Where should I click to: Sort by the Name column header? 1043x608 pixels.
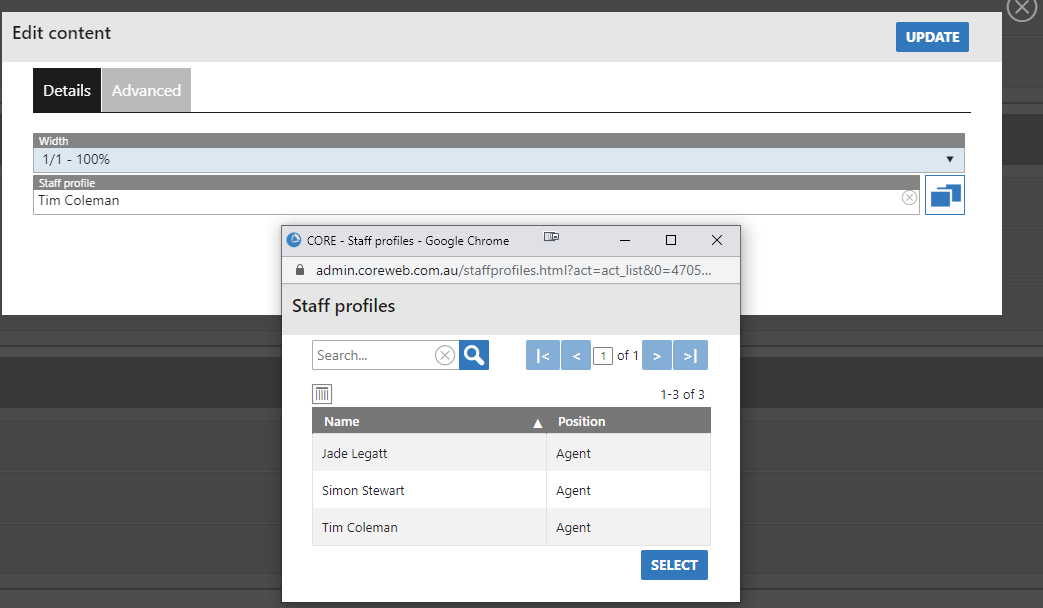tap(430, 421)
